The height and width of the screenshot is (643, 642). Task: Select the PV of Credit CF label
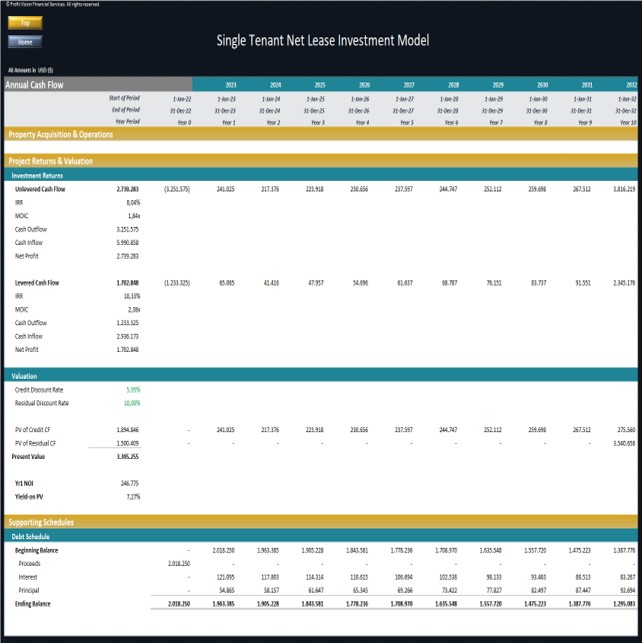tap(32, 430)
